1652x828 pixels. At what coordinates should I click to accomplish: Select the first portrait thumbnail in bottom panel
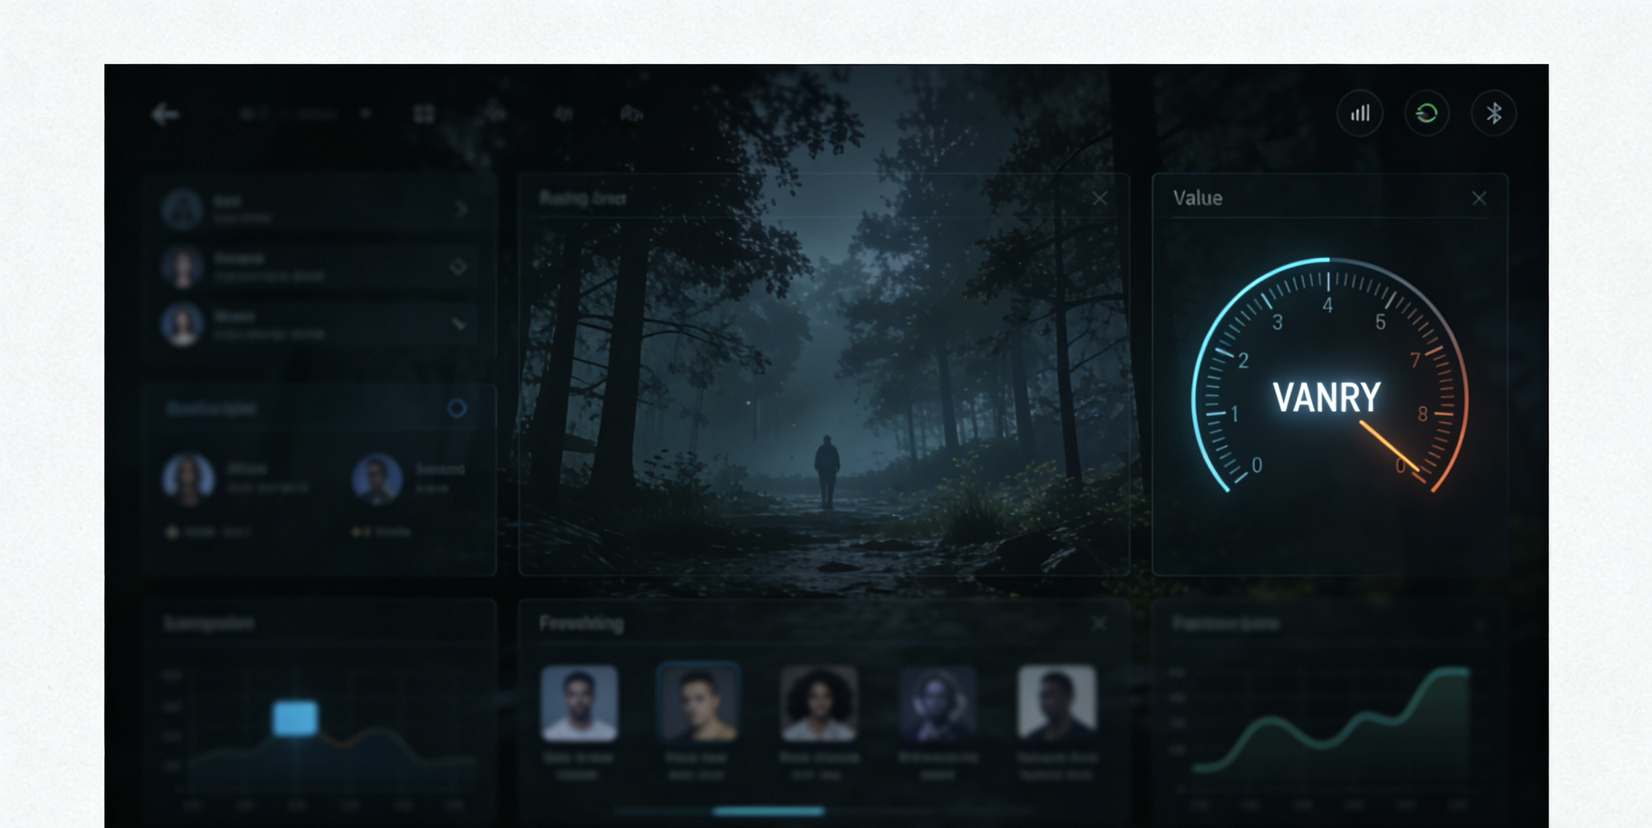click(579, 703)
